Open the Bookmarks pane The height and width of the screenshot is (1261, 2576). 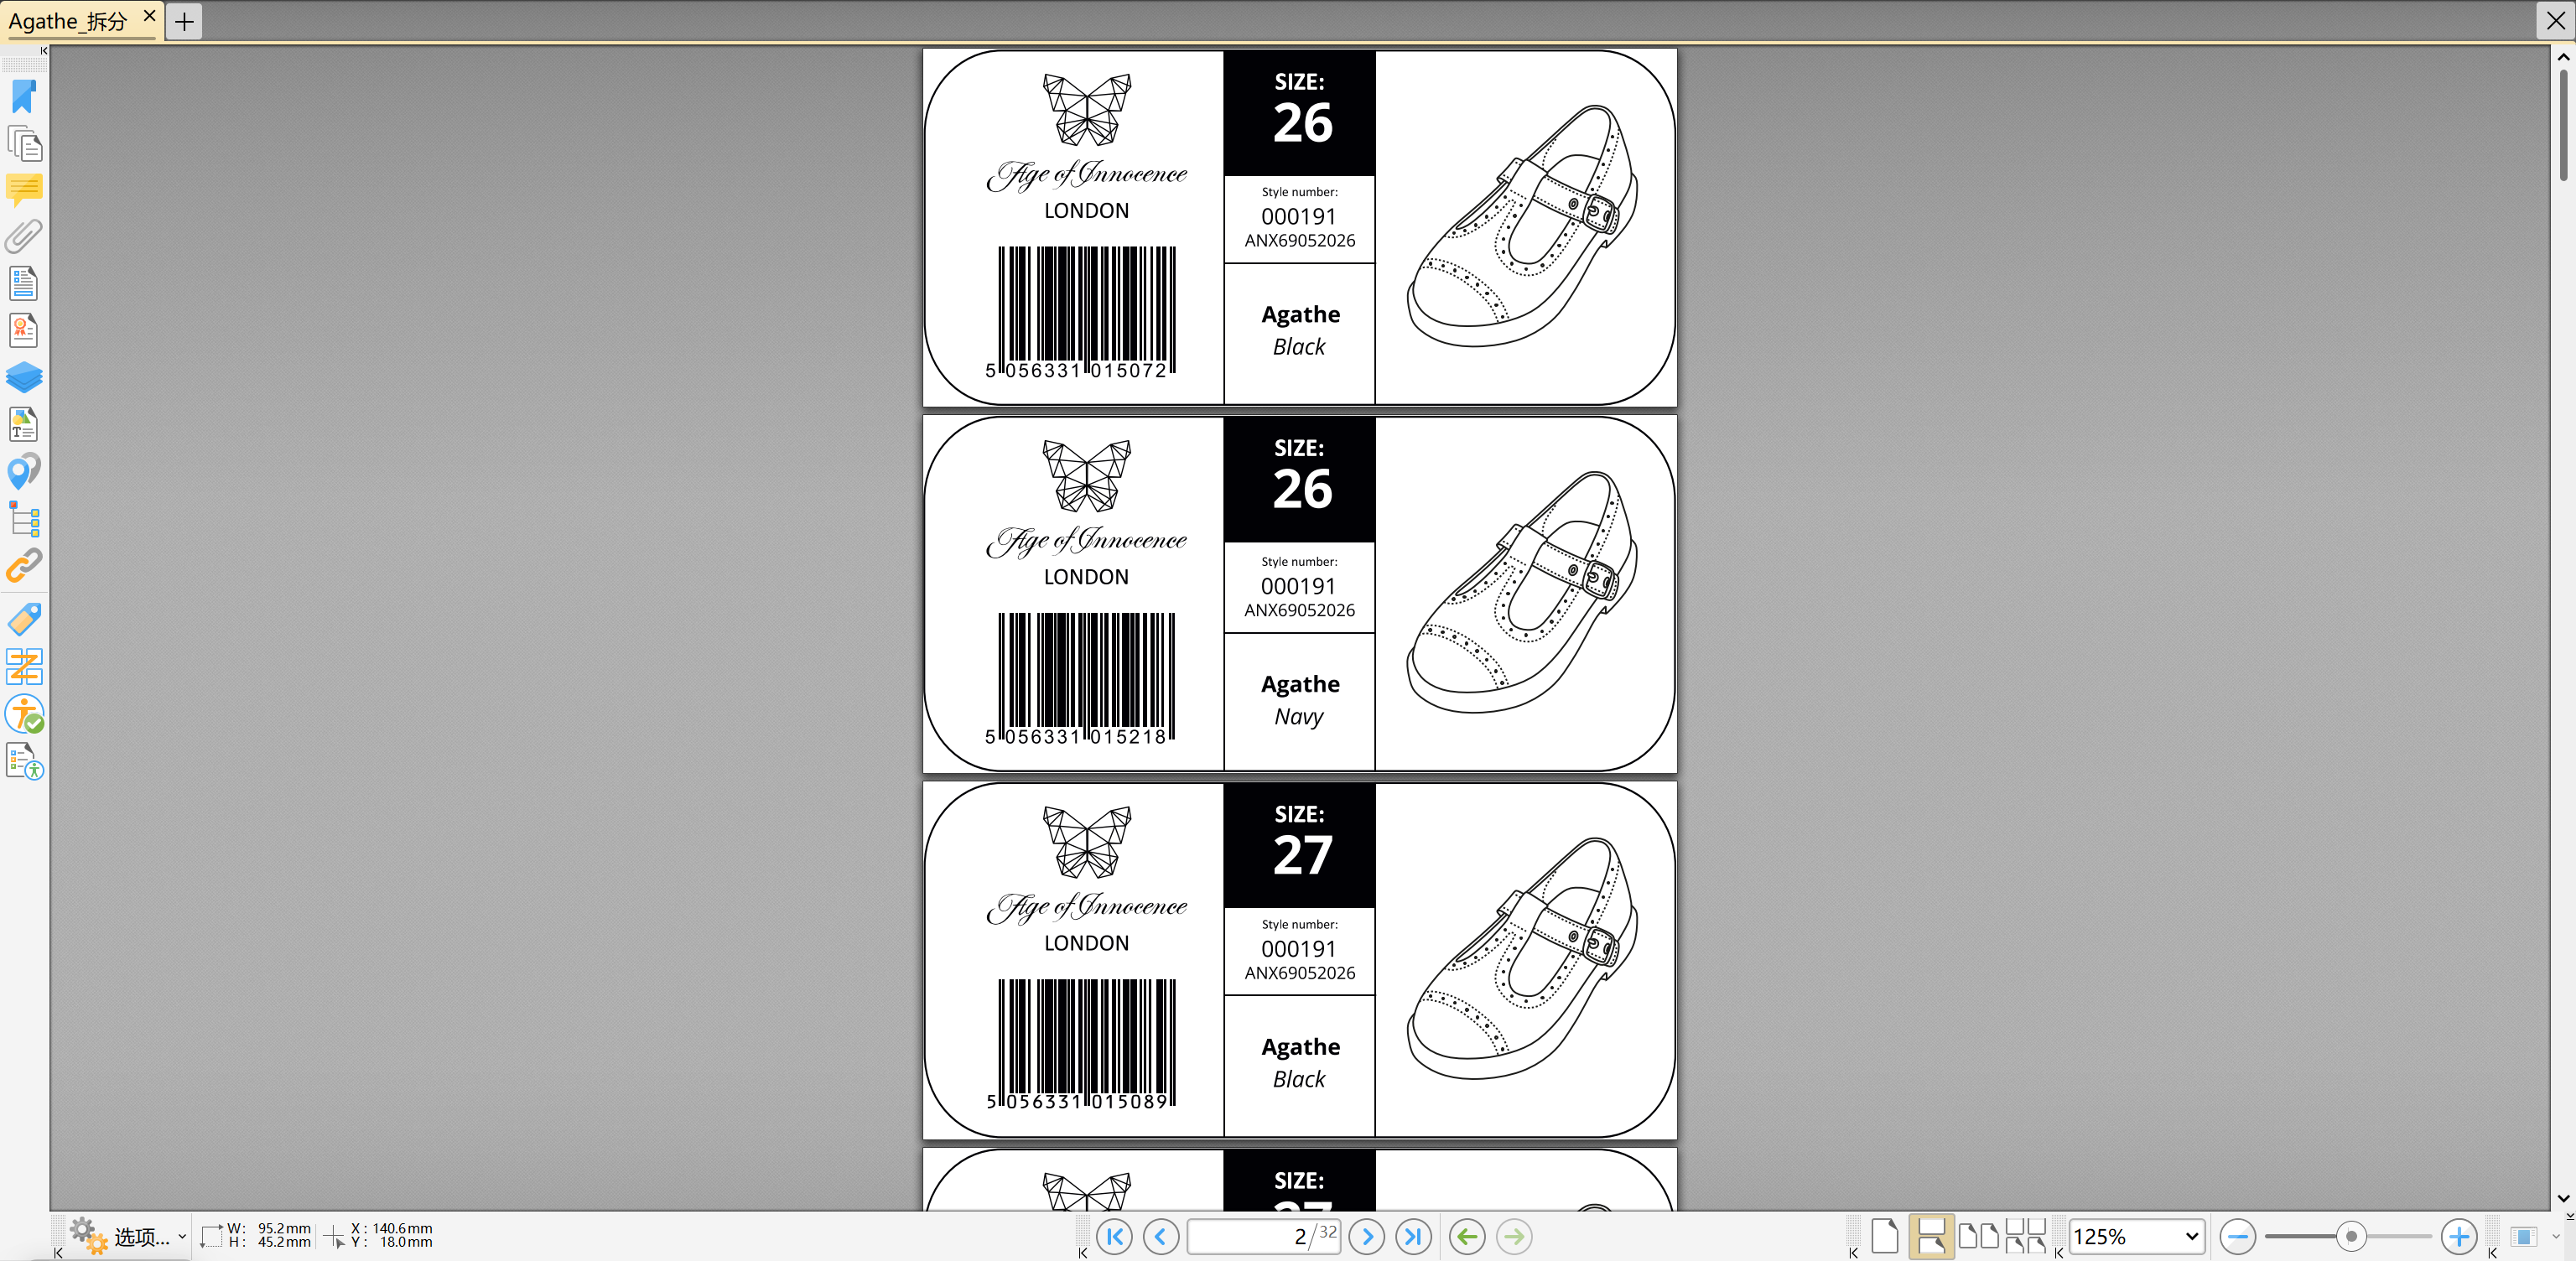click(x=24, y=97)
